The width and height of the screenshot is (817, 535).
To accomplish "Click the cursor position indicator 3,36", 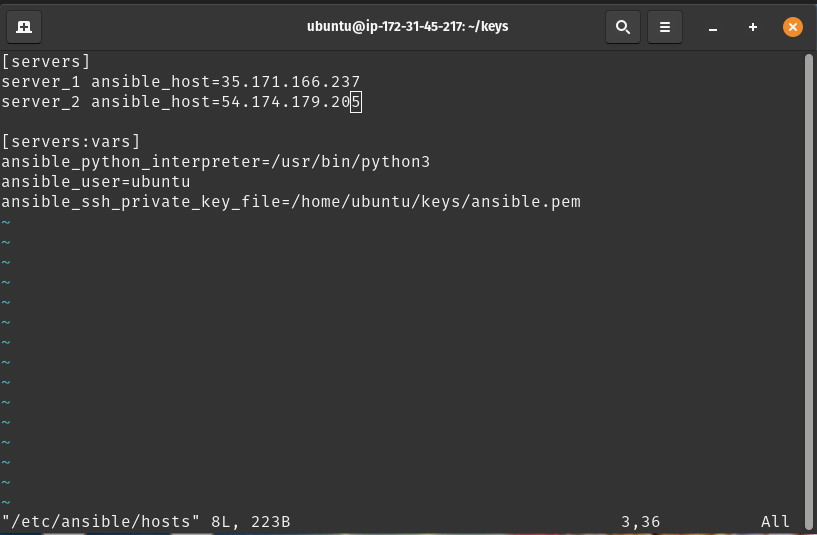I will point(640,521).
